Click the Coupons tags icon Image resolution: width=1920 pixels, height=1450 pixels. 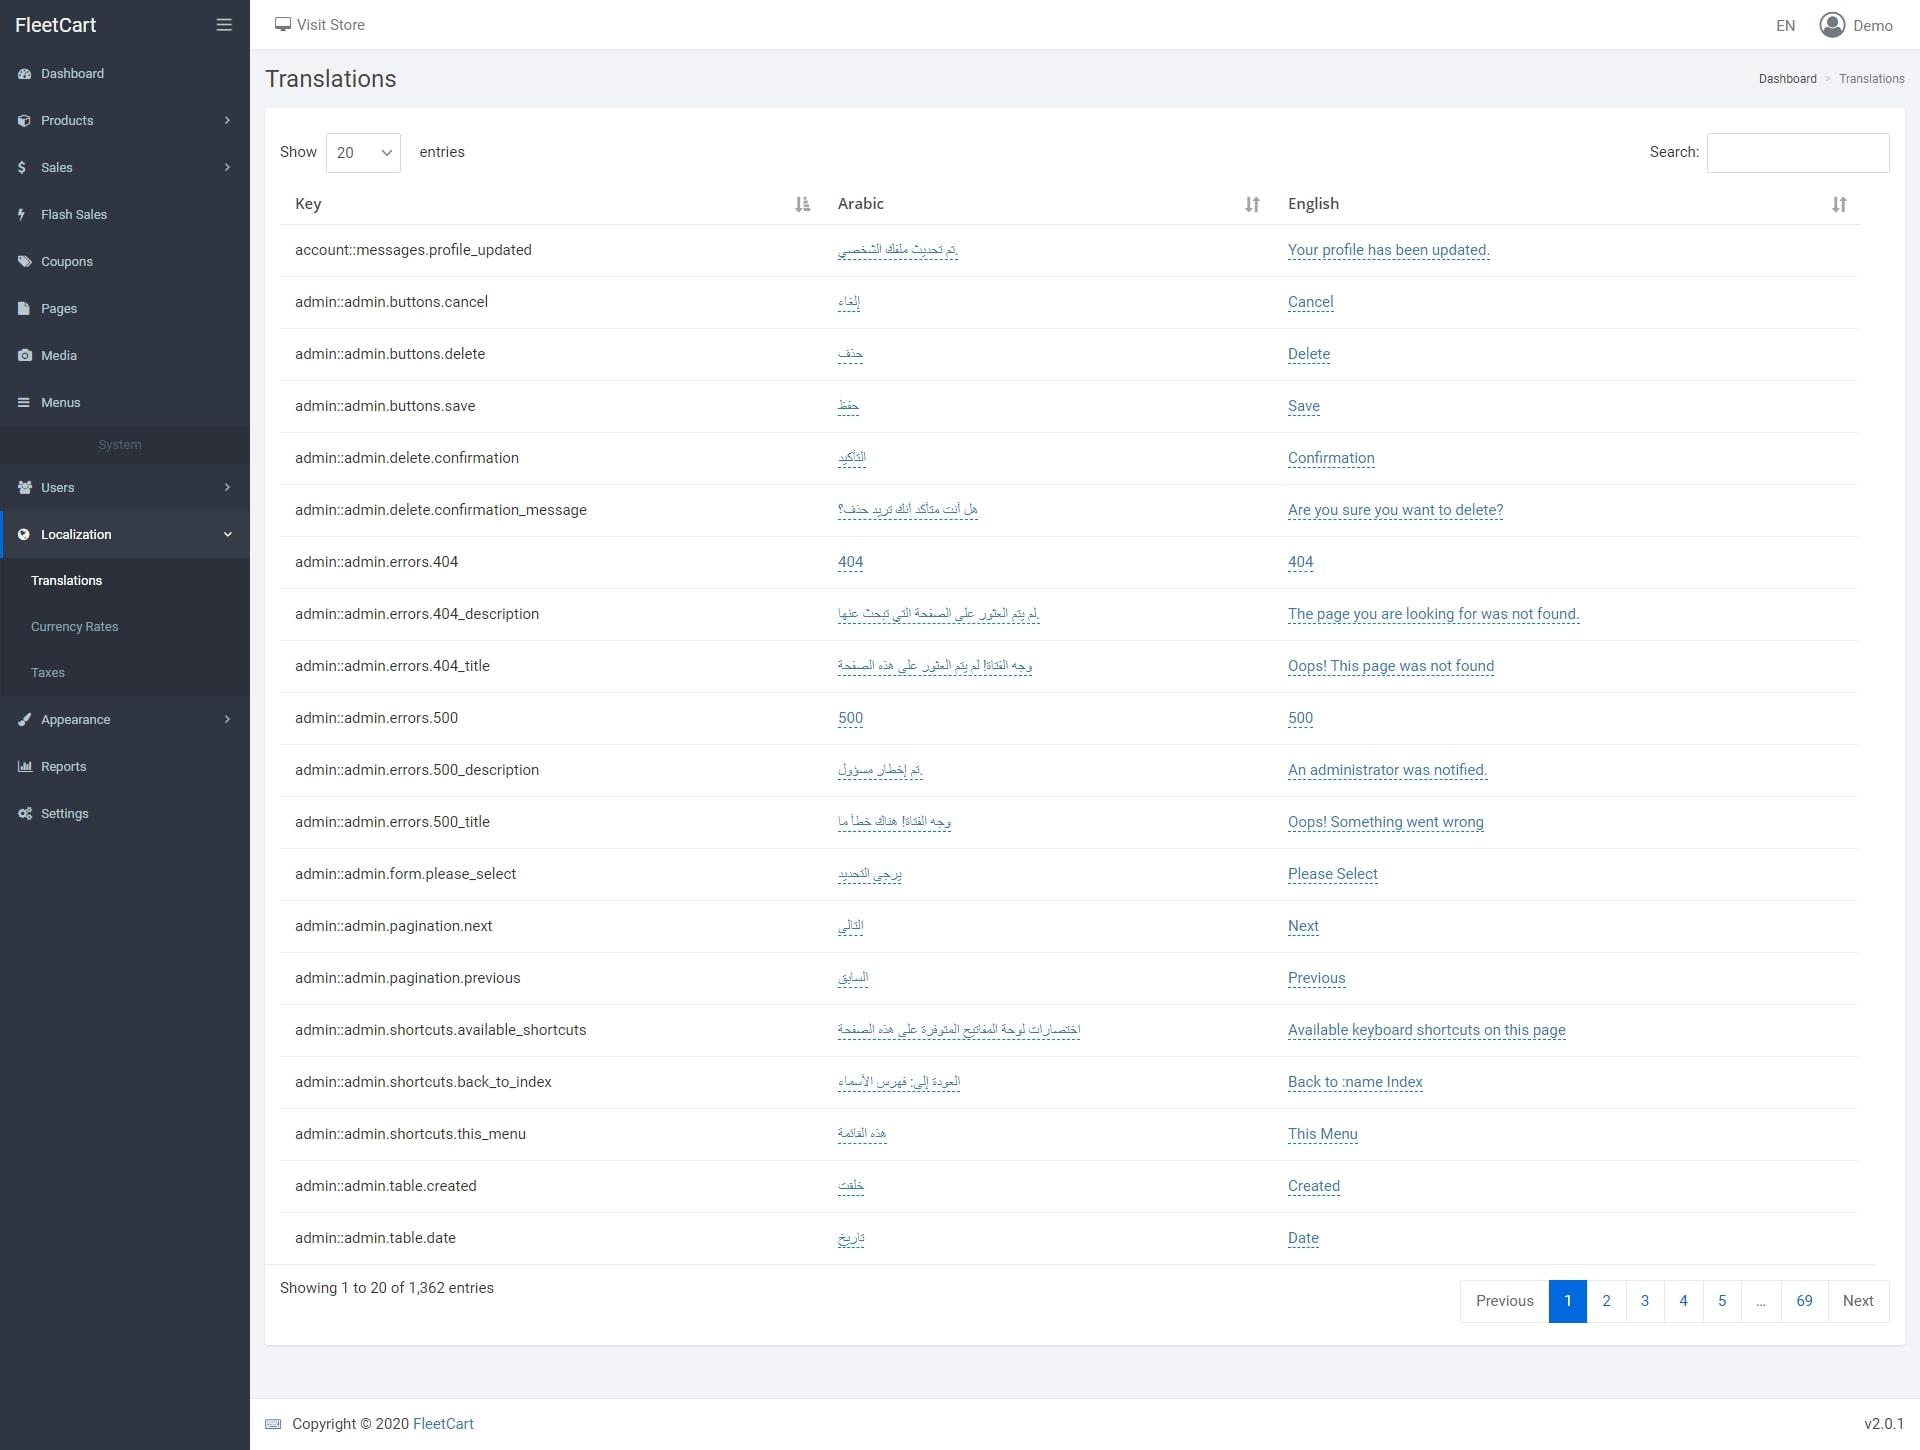(x=24, y=261)
